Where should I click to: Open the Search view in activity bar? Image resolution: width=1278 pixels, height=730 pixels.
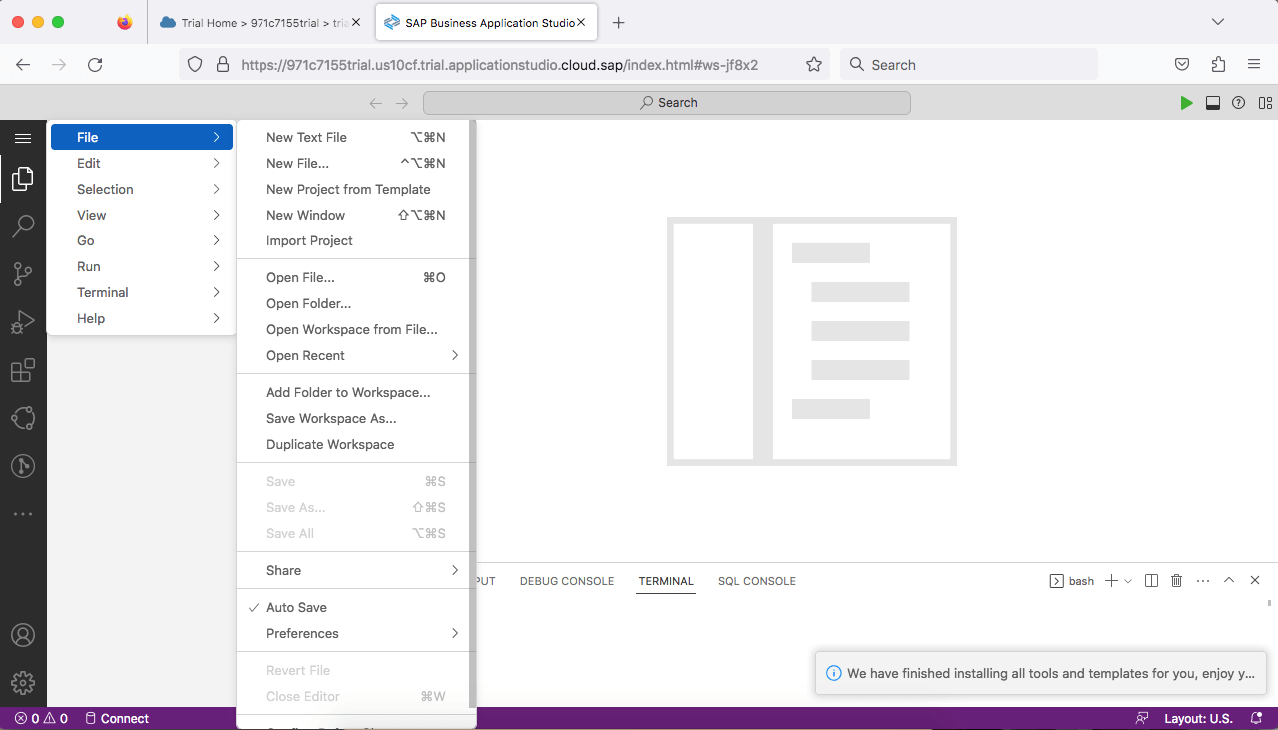point(23,227)
